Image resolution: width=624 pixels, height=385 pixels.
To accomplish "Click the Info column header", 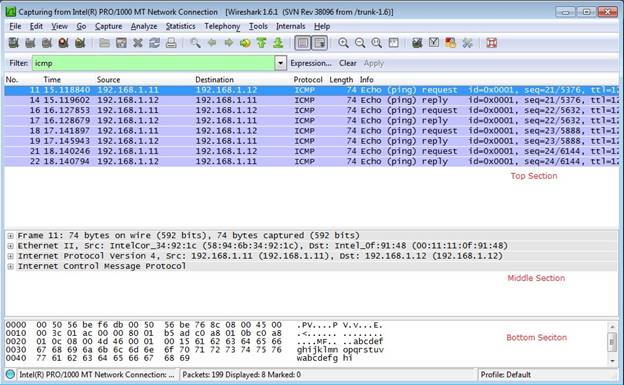I will [367, 80].
